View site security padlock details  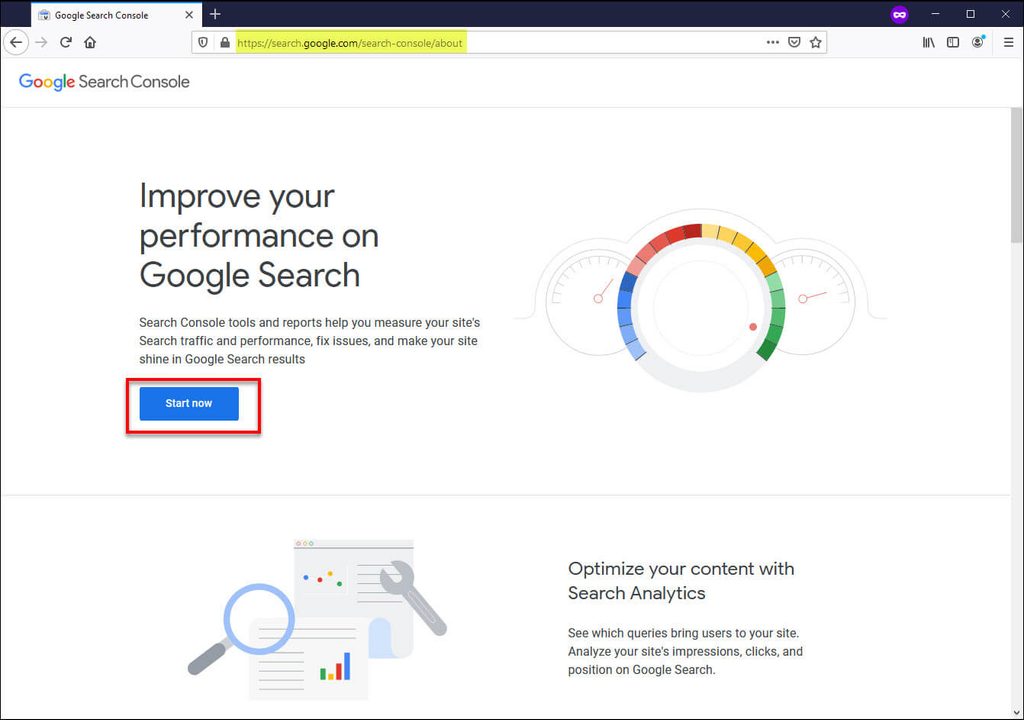[225, 42]
